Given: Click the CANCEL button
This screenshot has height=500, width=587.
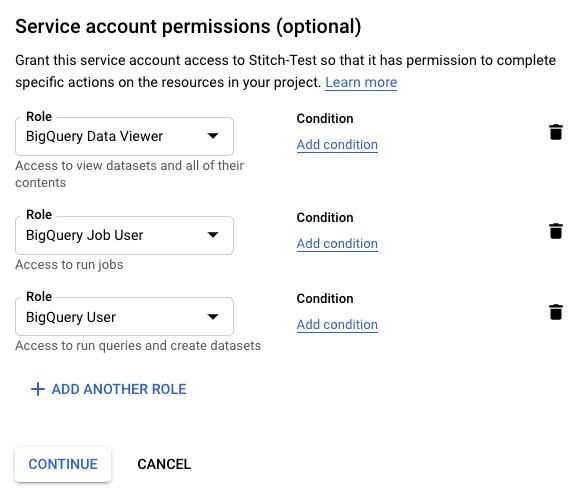Looking at the screenshot, I should (x=164, y=464).
